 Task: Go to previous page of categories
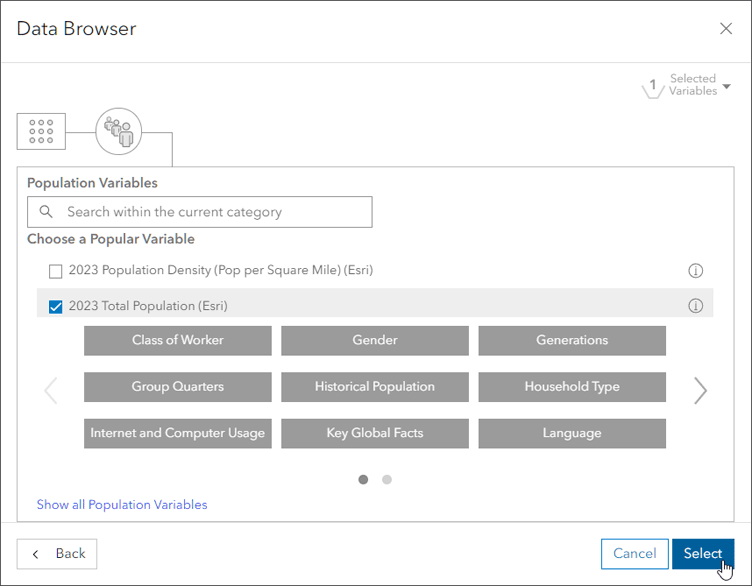[51, 391]
